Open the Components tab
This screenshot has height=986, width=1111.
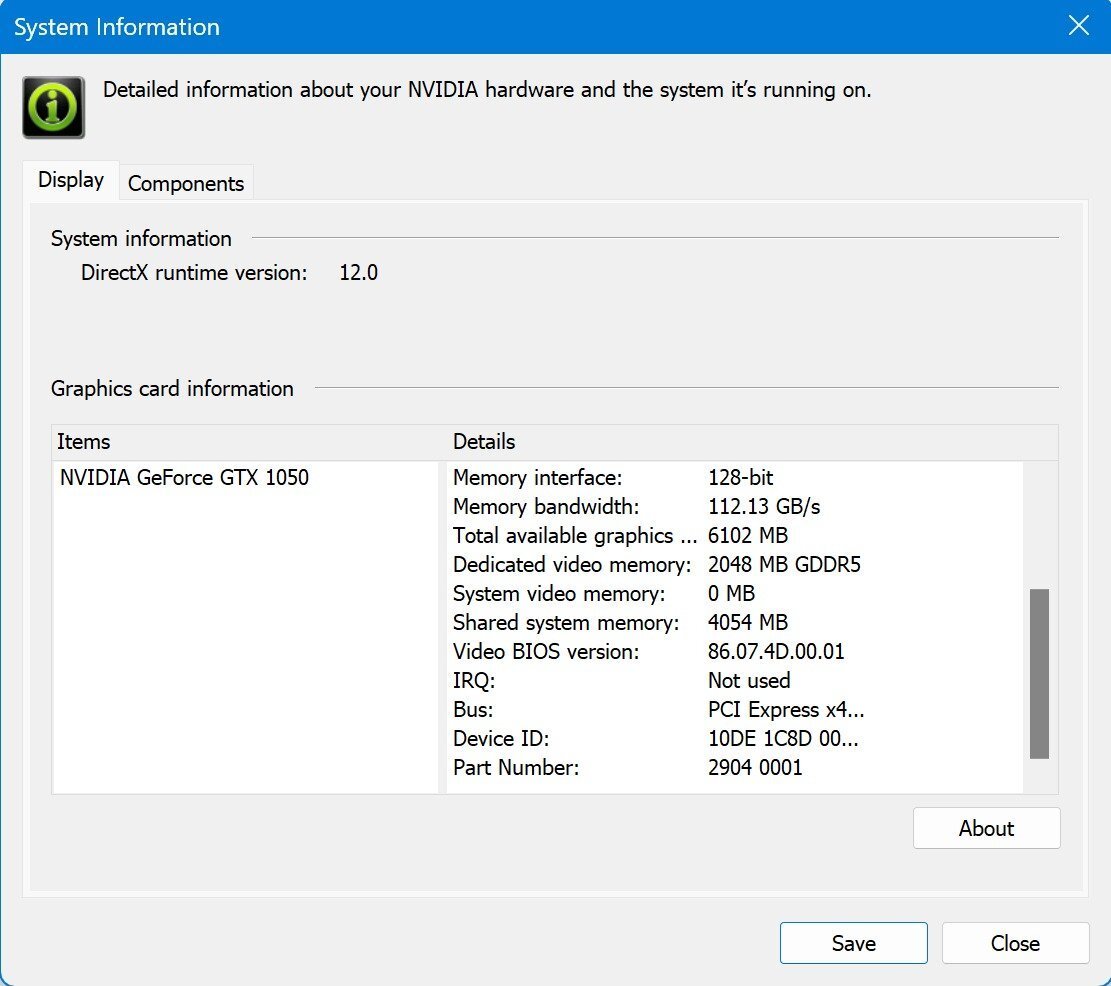click(186, 183)
